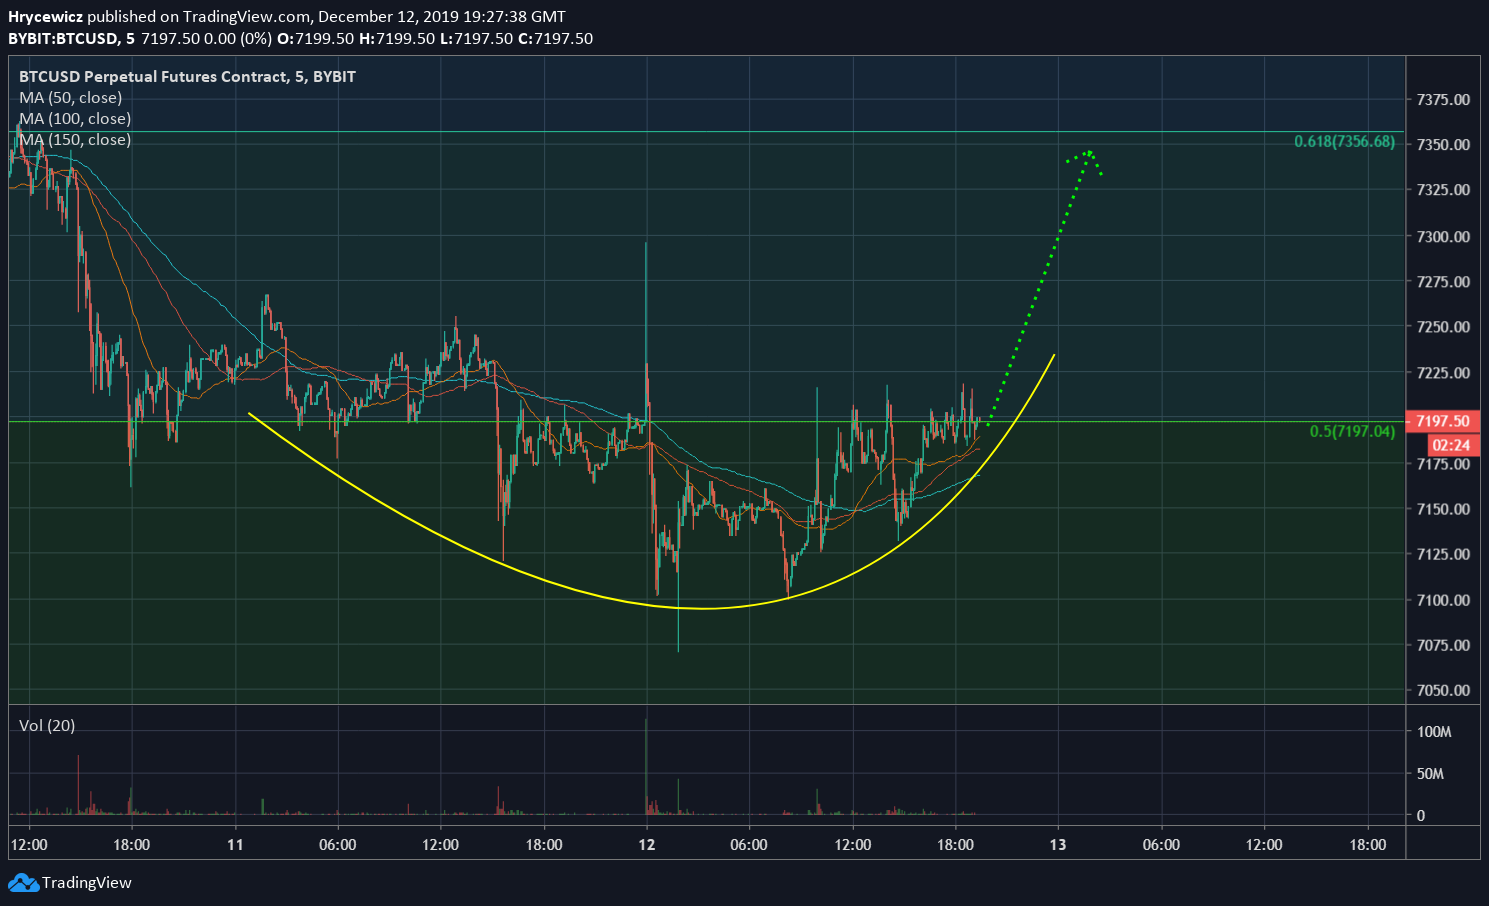Image resolution: width=1489 pixels, height=906 pixels.
Task: Click the 7350.00 price axis label
Action: (1443, 145)
